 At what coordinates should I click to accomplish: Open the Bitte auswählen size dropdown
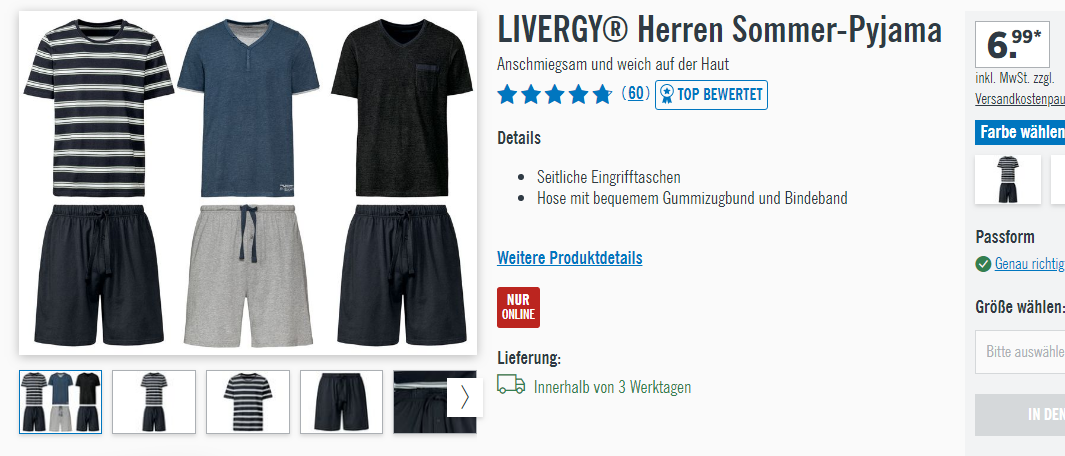[x=1020, y=352]
